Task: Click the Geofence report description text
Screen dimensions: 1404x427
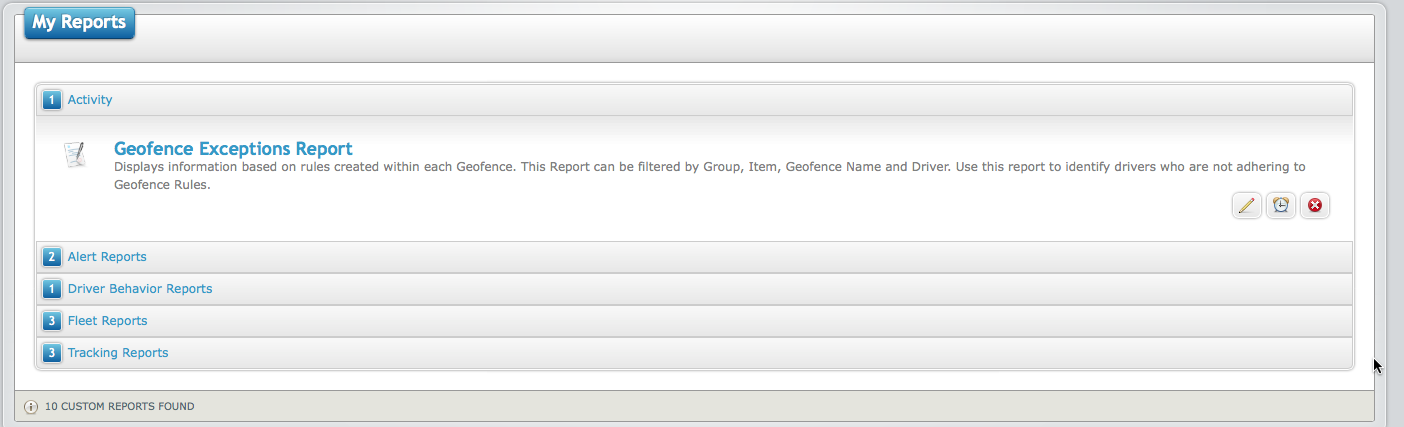Action: pyautogui.click(x=709, y=176)
